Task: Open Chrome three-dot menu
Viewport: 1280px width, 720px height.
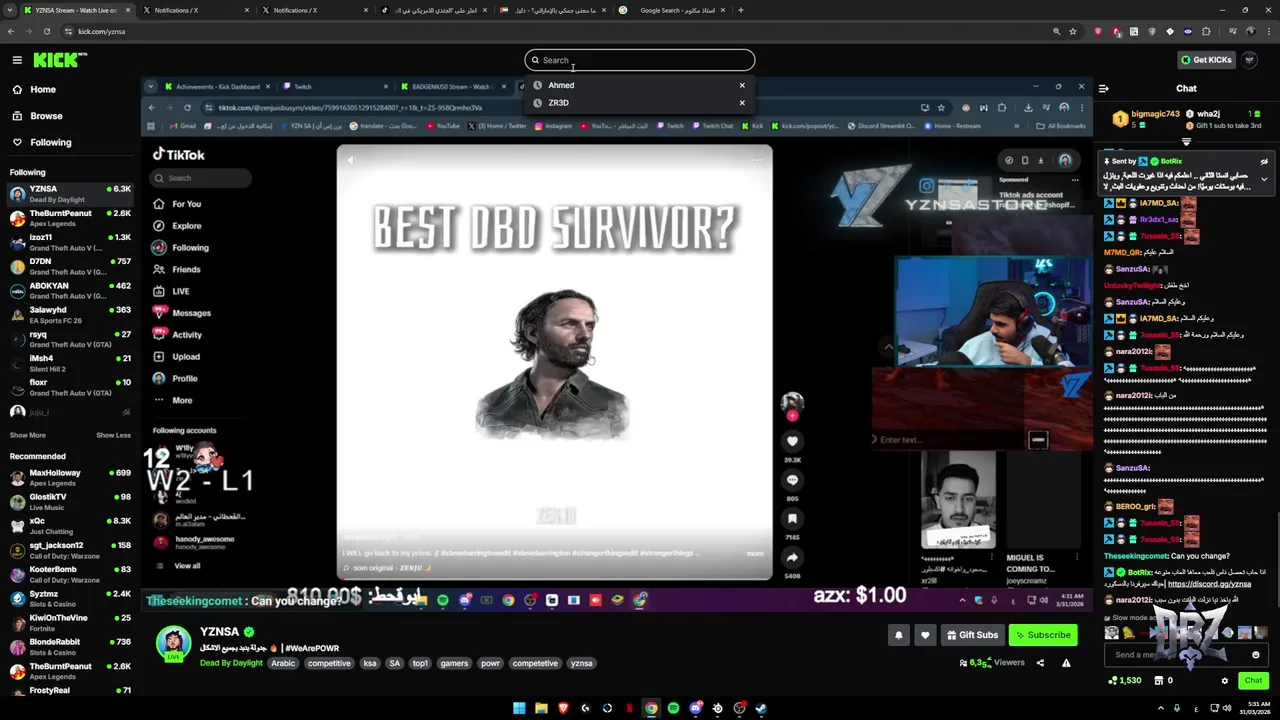Action: point(1267,31)
